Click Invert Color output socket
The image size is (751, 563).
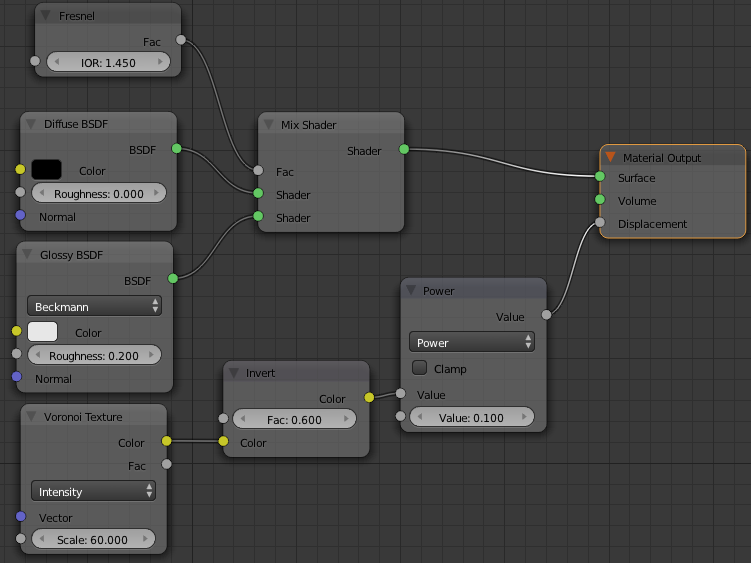tap(369, 397)
